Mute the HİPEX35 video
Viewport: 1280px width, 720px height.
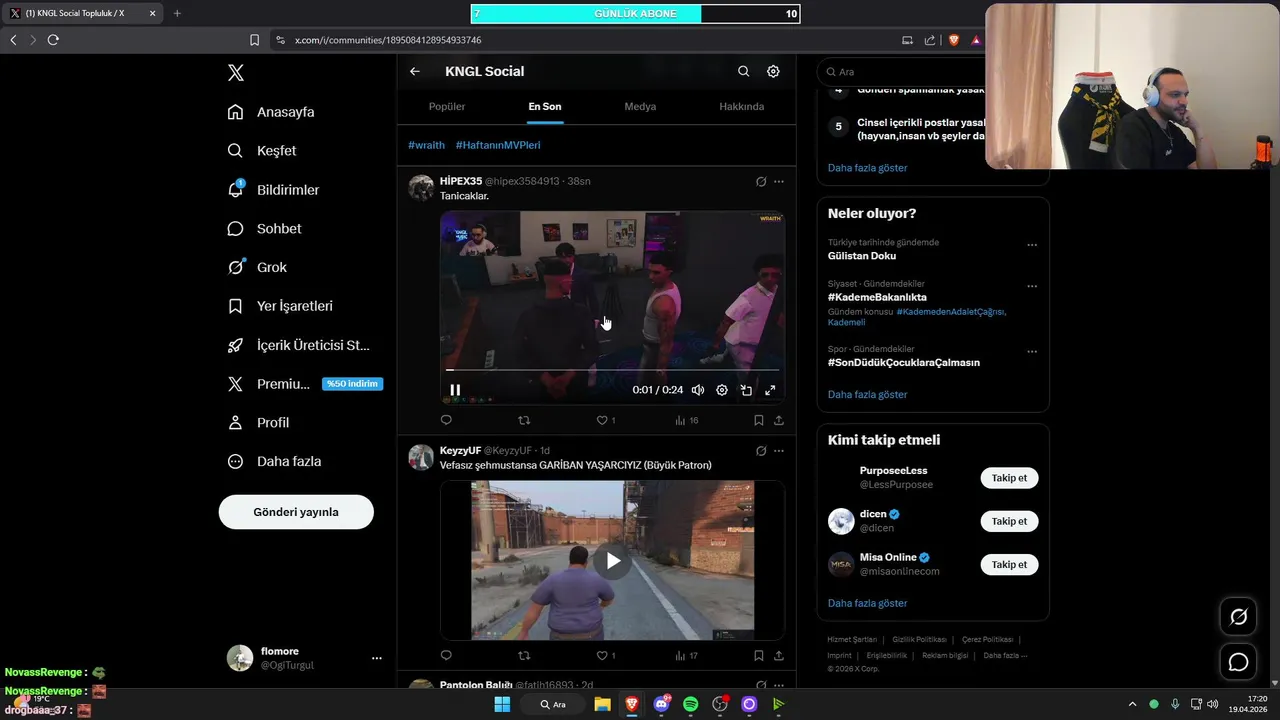[698, 390]
